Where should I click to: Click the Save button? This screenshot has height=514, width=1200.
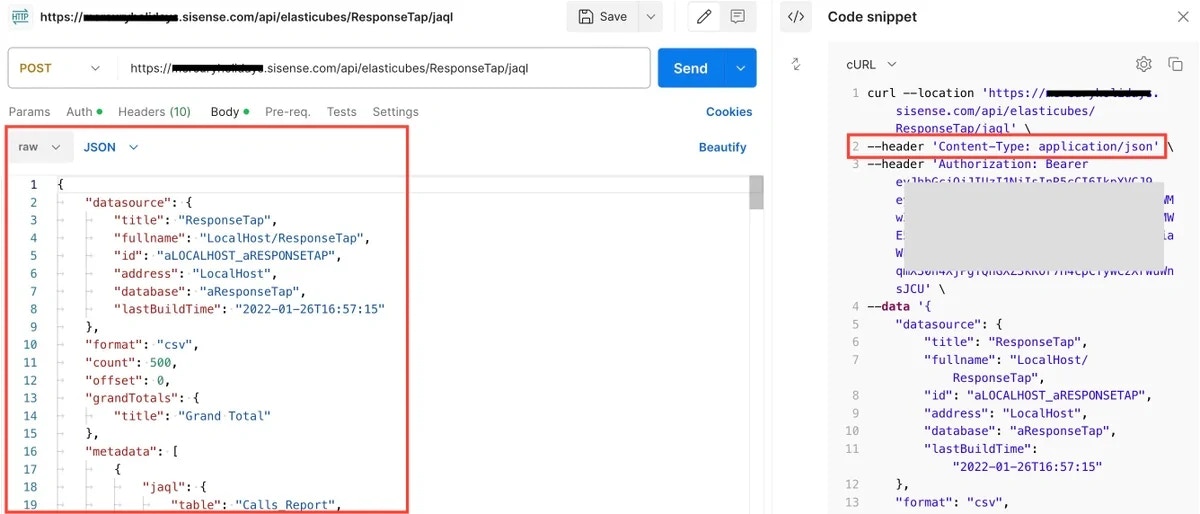pos(603,16)
